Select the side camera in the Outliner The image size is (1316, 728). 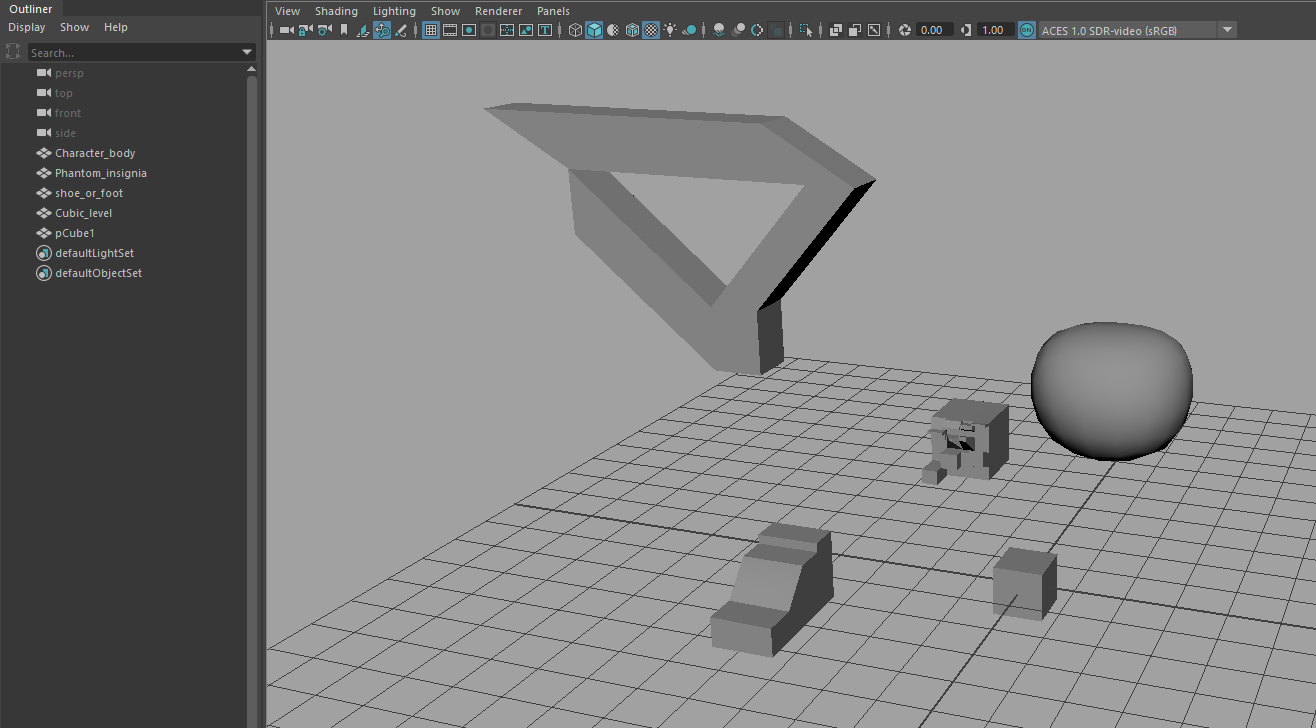pos(65,133)
